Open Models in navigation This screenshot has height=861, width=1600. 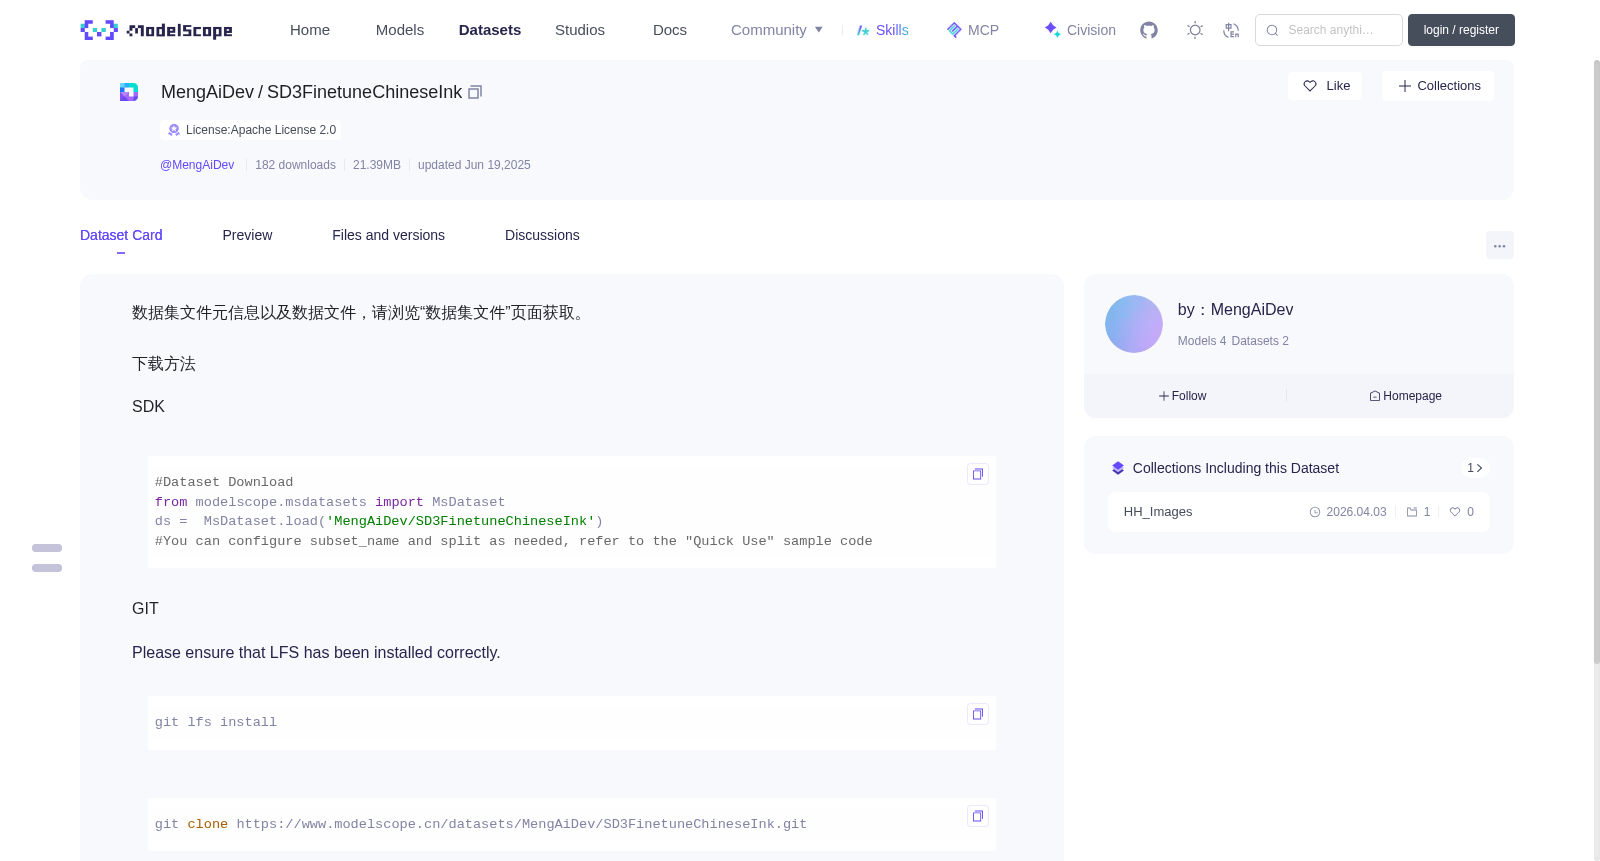(400, 30)
